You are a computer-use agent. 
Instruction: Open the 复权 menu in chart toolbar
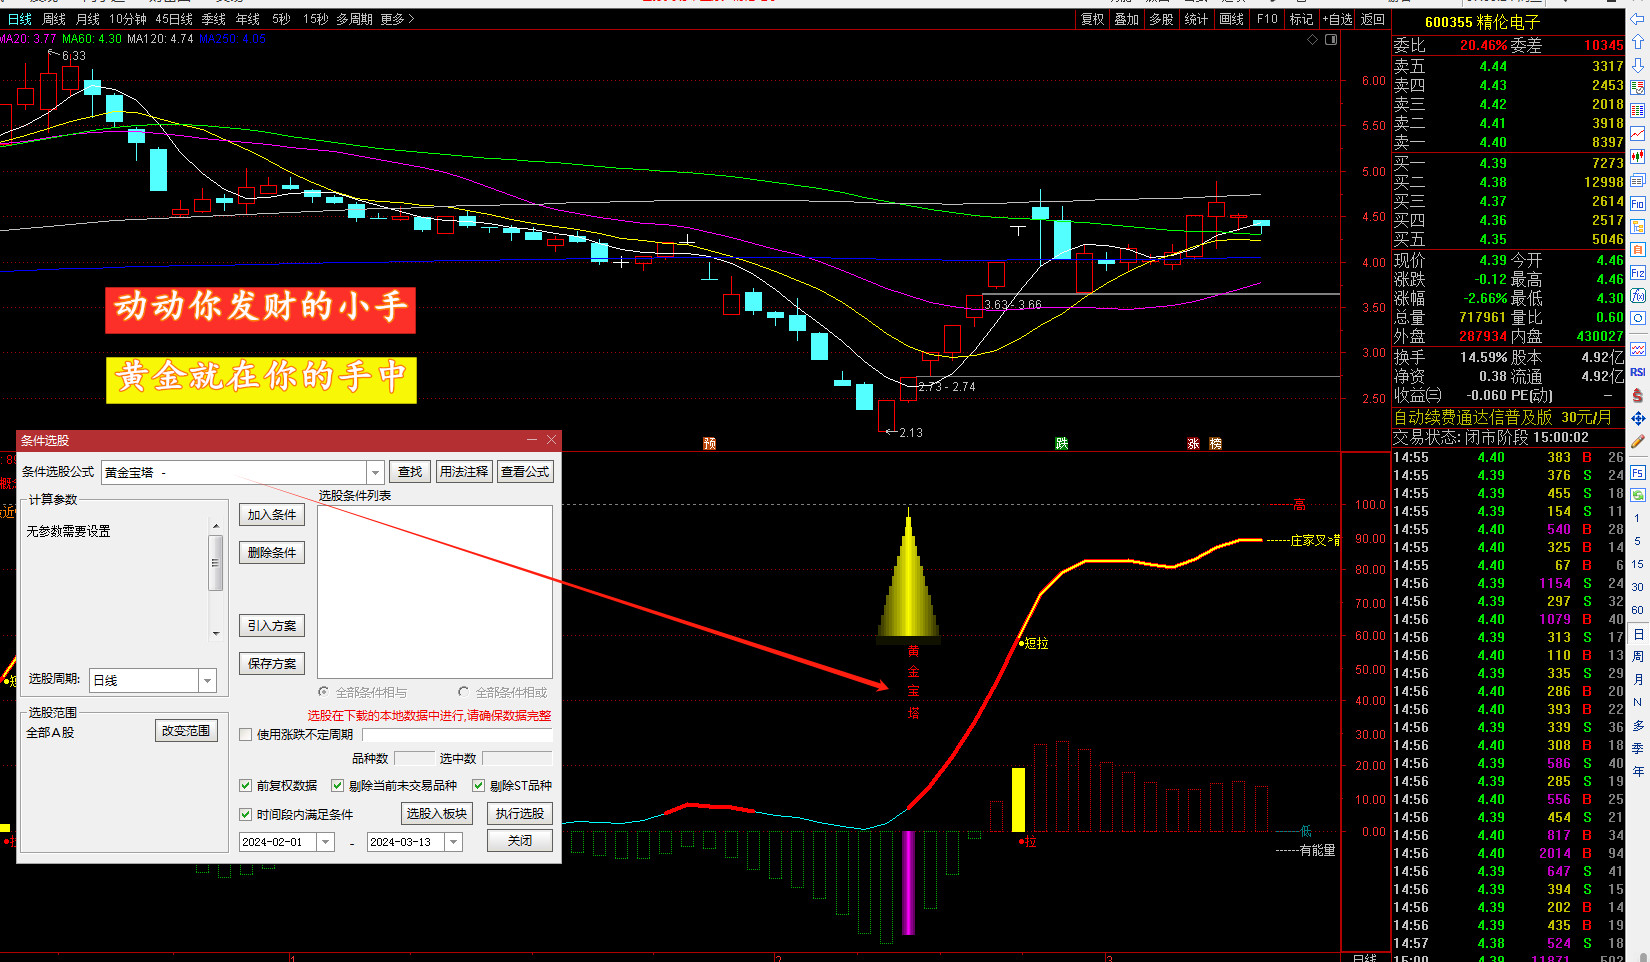tap(1092, 19)
